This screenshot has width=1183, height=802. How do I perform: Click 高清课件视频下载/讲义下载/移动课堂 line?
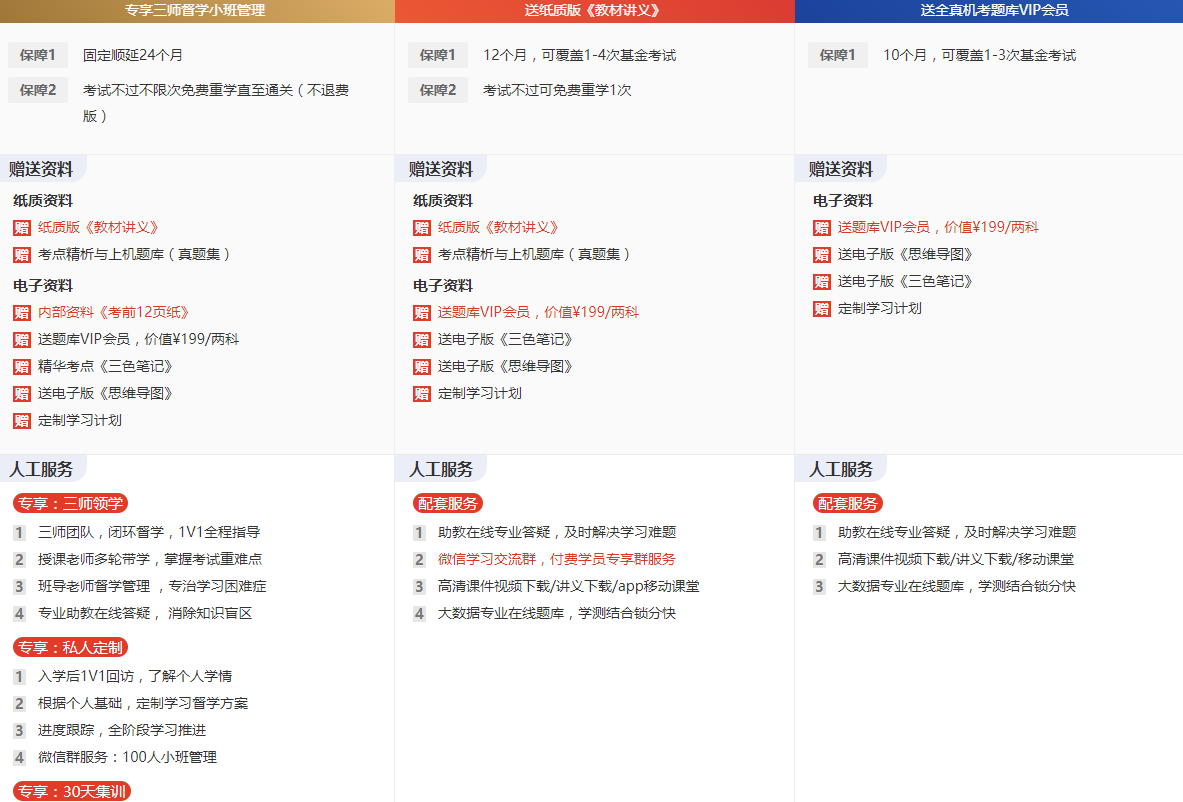click(x=955, y=560)
